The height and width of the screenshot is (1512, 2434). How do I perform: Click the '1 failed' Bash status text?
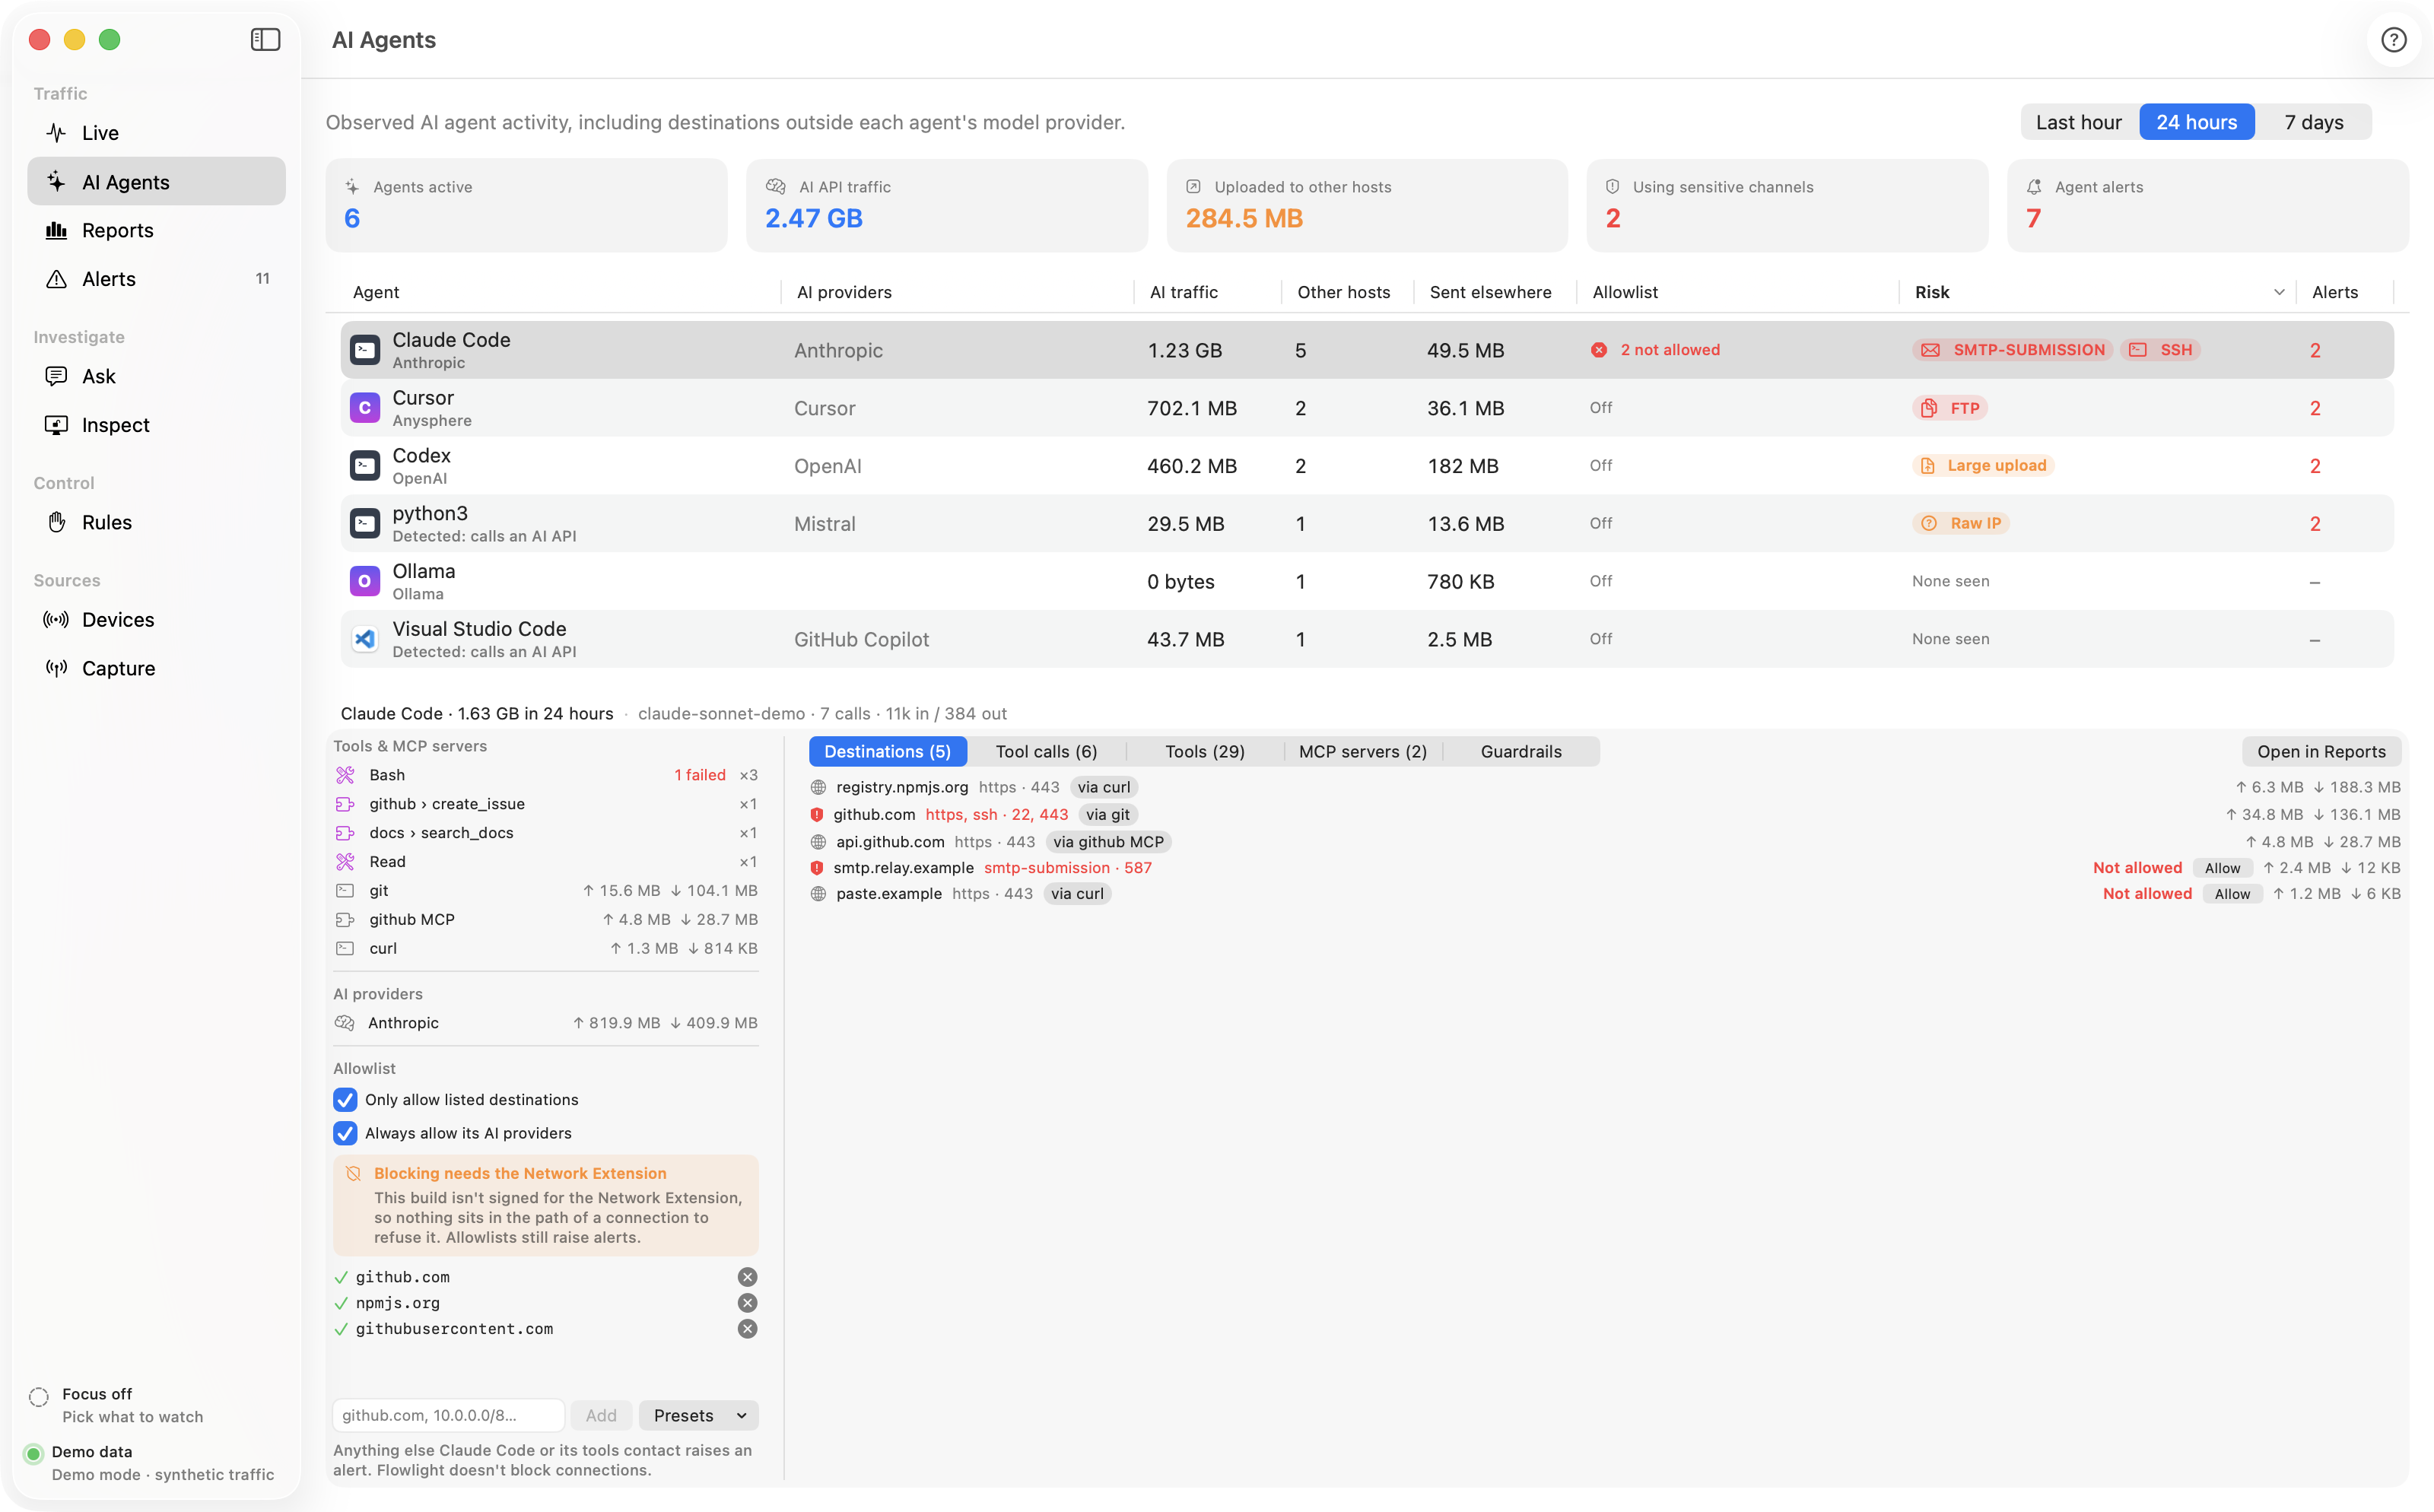pos(699,775)
